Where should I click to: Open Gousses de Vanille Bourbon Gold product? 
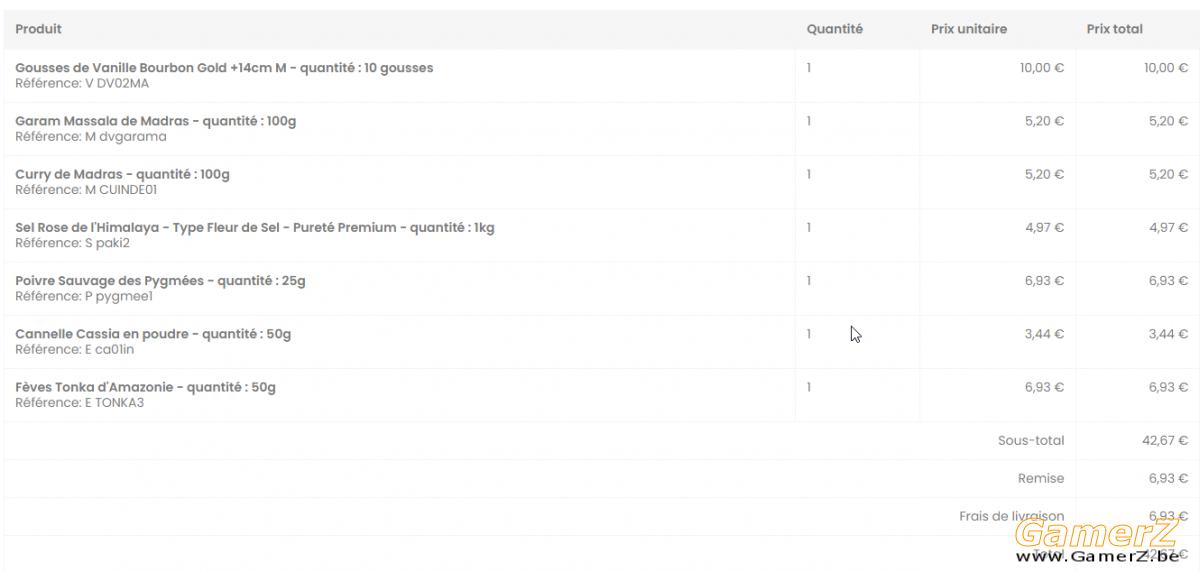pos(224,68)
